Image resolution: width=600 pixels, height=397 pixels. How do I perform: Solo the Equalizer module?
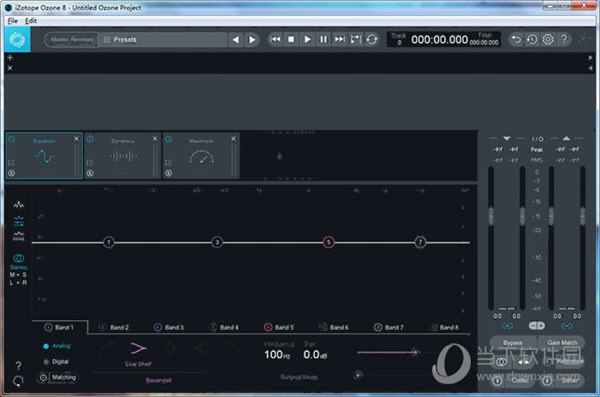click(11, 173)
